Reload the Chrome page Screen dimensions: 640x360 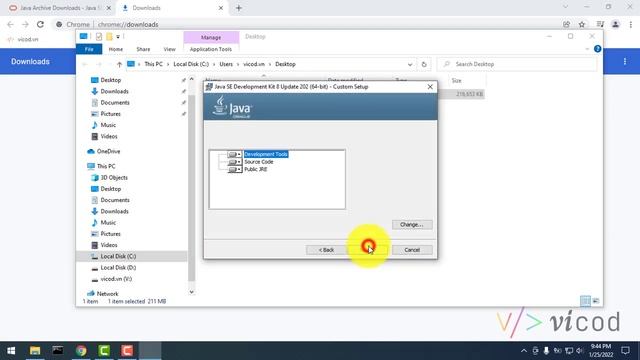click(40, 24)
